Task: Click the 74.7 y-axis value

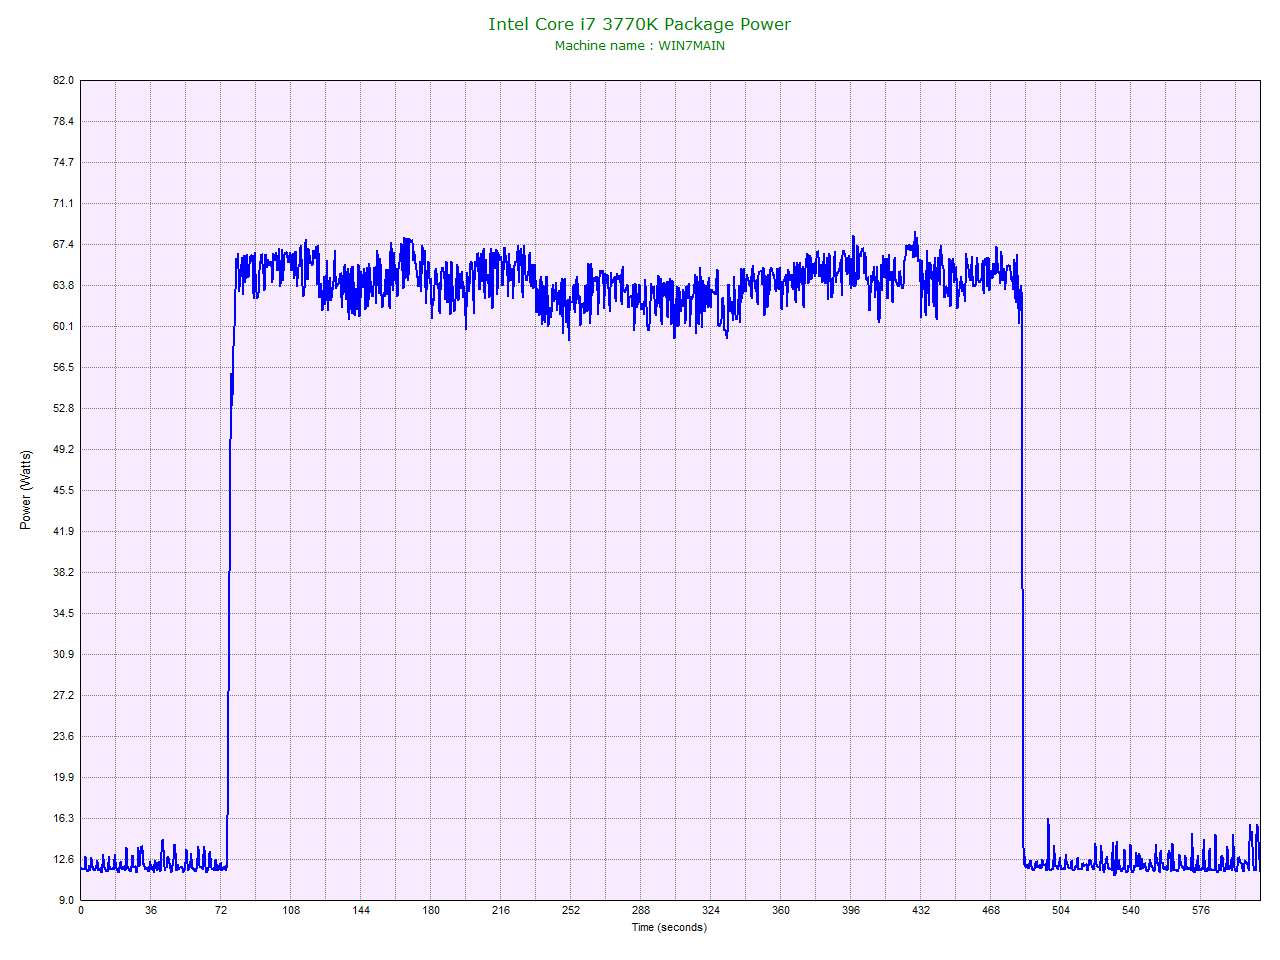Action: pyautogui.click(x=63, y=162)
